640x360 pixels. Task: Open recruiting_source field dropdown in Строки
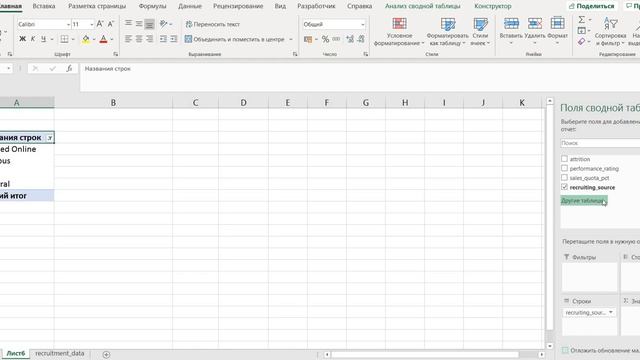point(611,312)
